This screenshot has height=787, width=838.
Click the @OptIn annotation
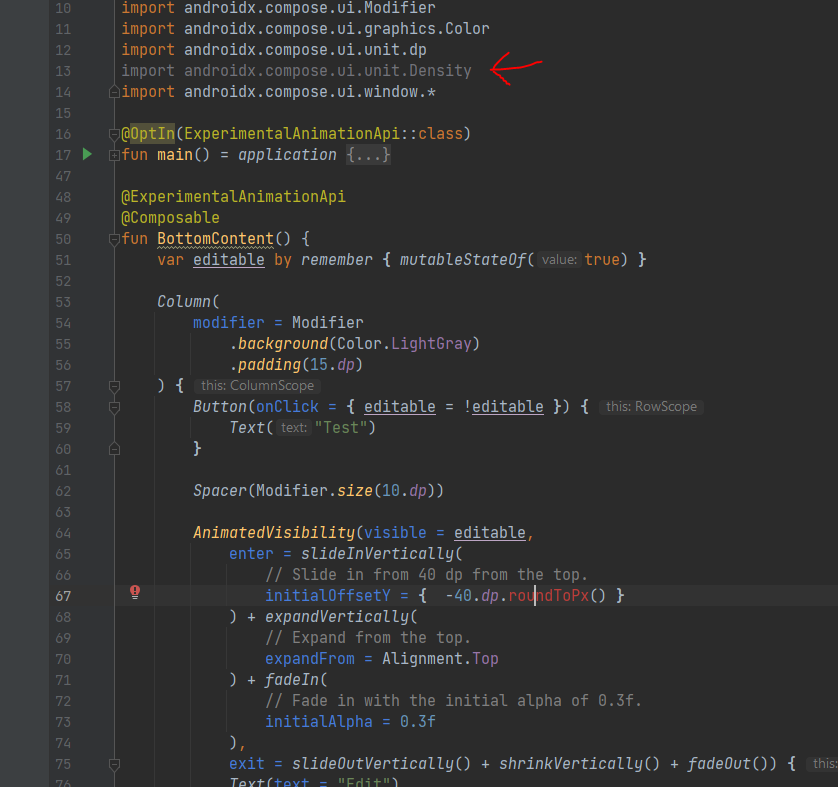(148, 134)
